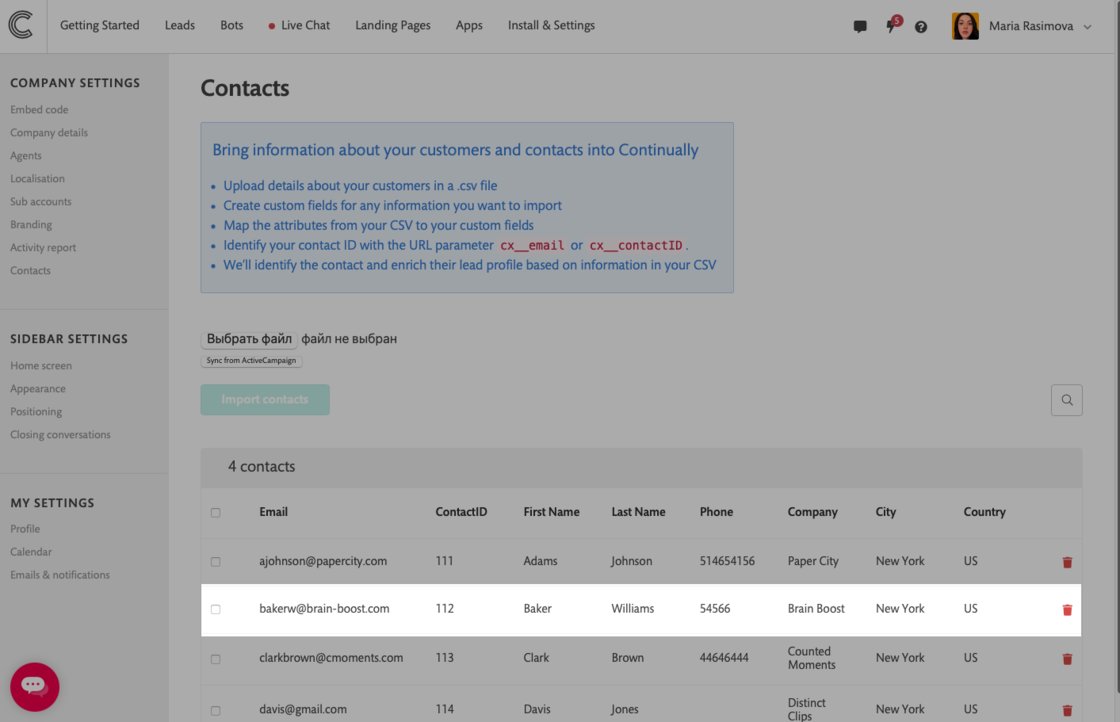1120x722 pixels.
Task: Click the choose file button
Action: (x=249, y=339)
